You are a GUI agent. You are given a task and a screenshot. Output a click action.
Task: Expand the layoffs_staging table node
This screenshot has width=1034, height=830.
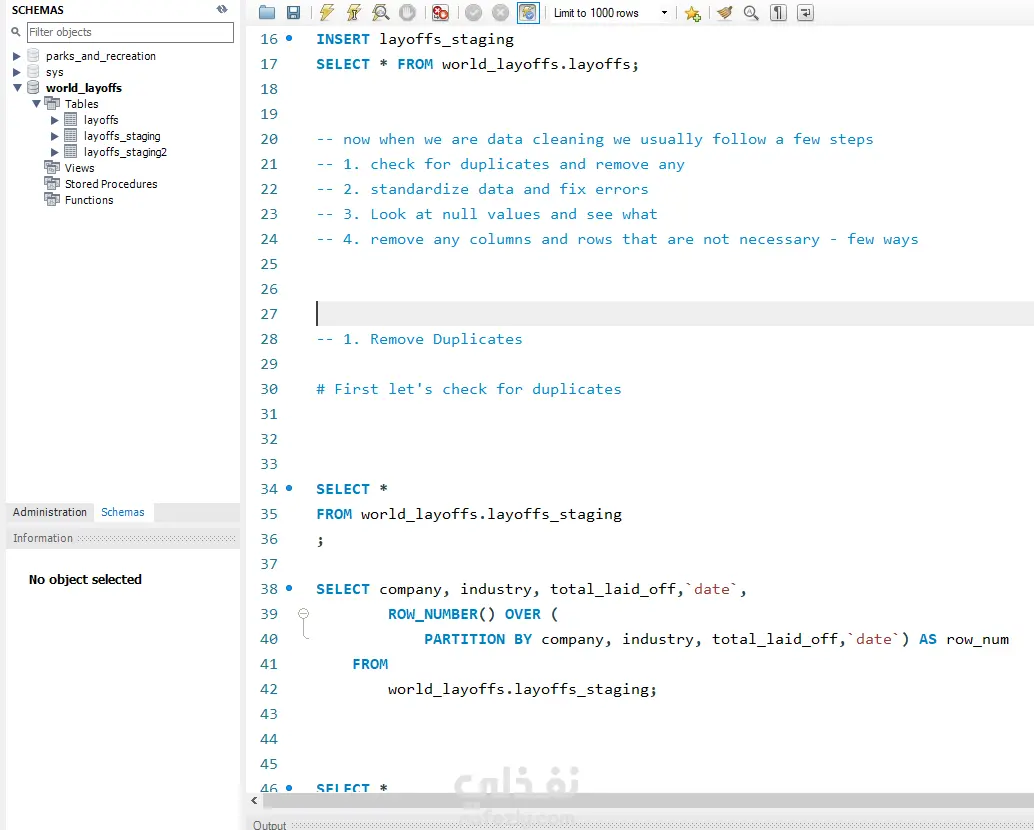coord(55,136)
